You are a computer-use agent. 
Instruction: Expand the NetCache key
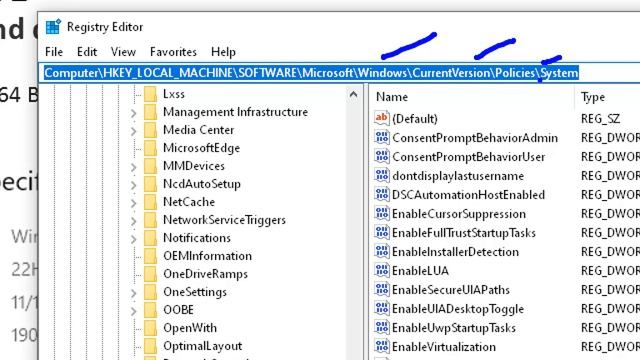tap(133, 202)
